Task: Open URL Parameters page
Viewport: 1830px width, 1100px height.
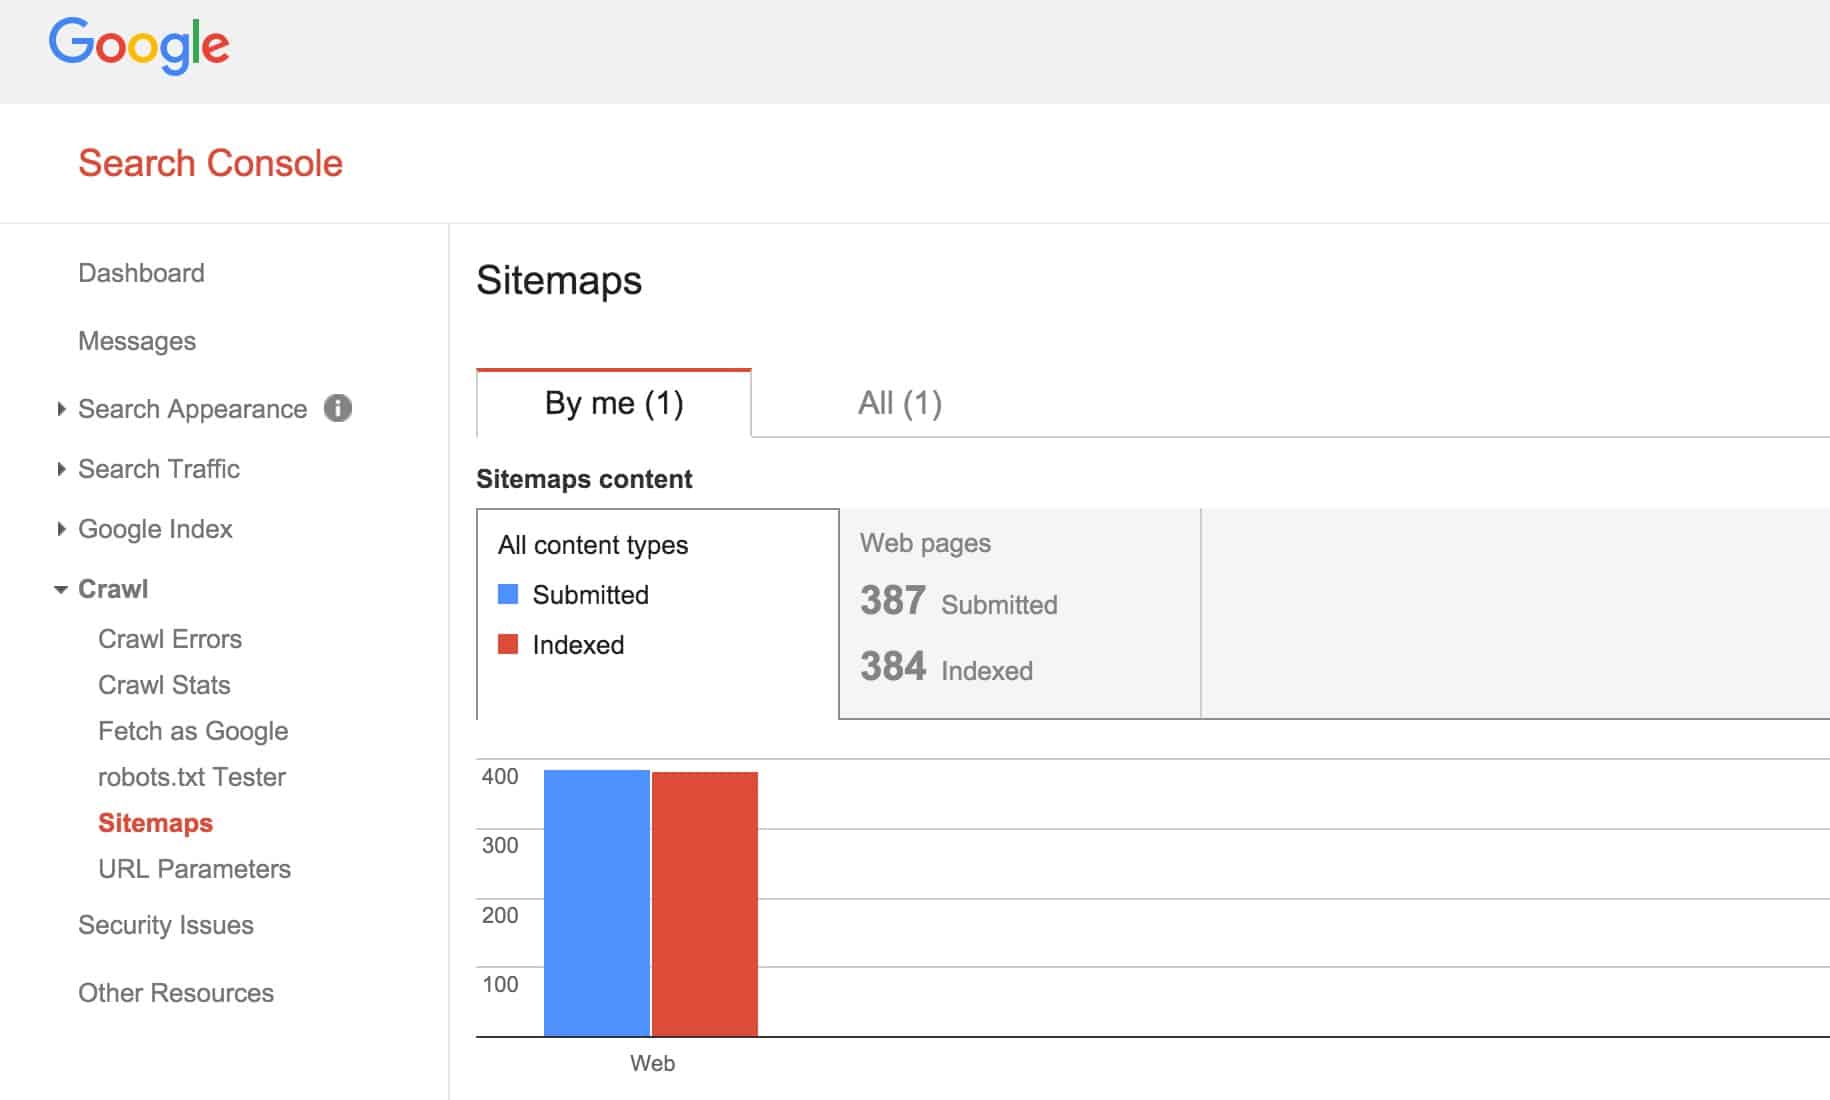Action: pos(194,869)
